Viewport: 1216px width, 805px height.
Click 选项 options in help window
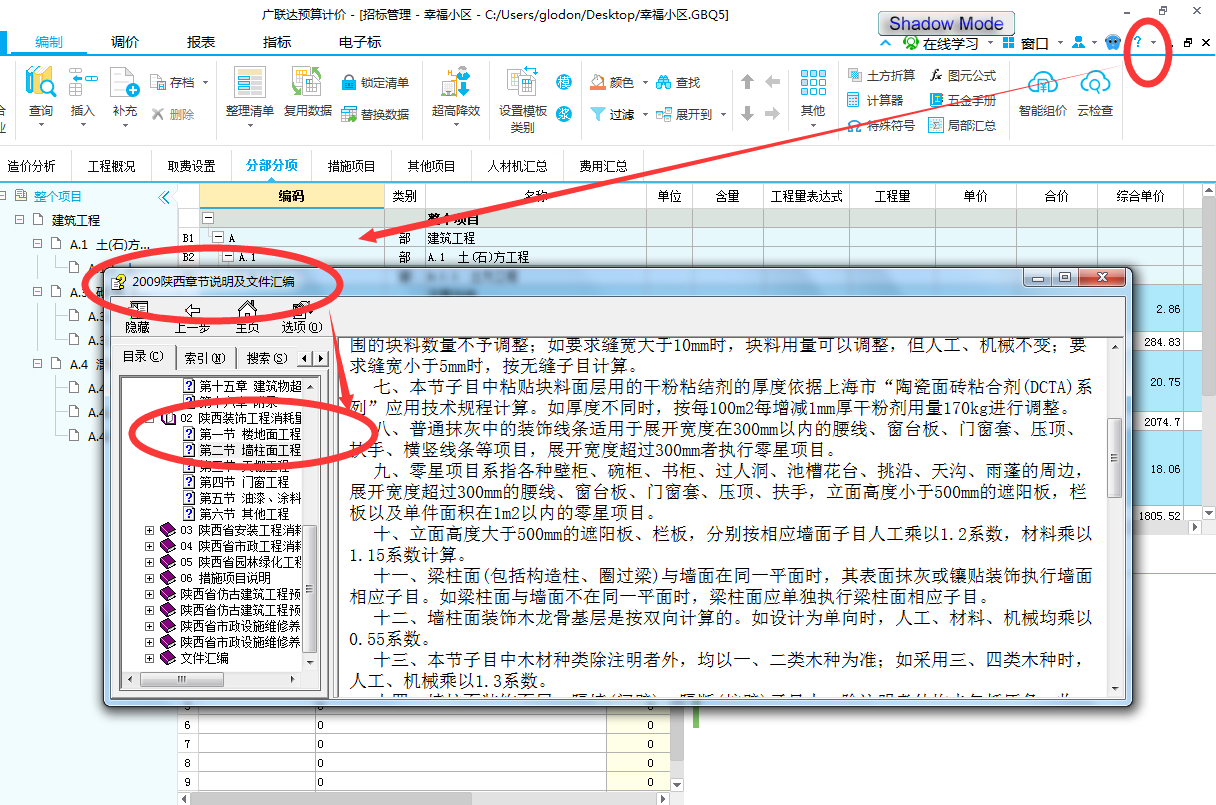301,317
